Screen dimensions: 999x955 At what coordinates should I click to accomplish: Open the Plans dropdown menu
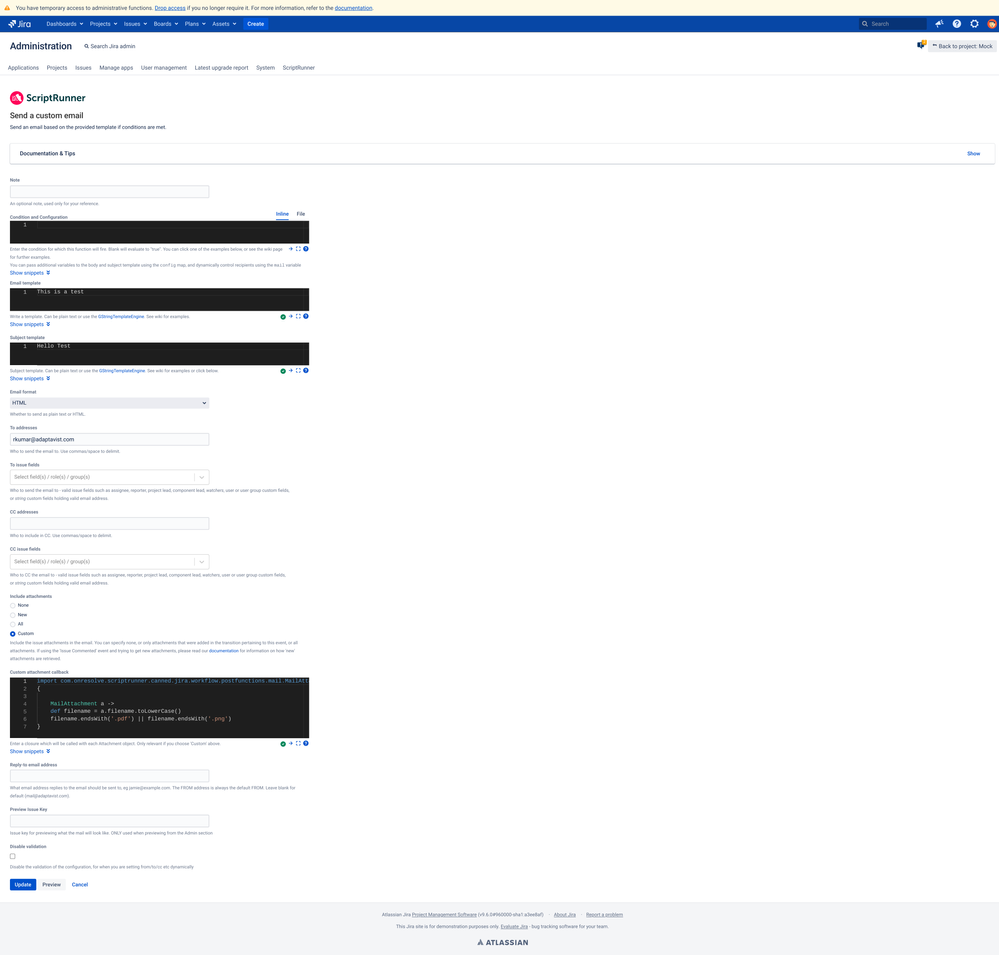point(195,24)
